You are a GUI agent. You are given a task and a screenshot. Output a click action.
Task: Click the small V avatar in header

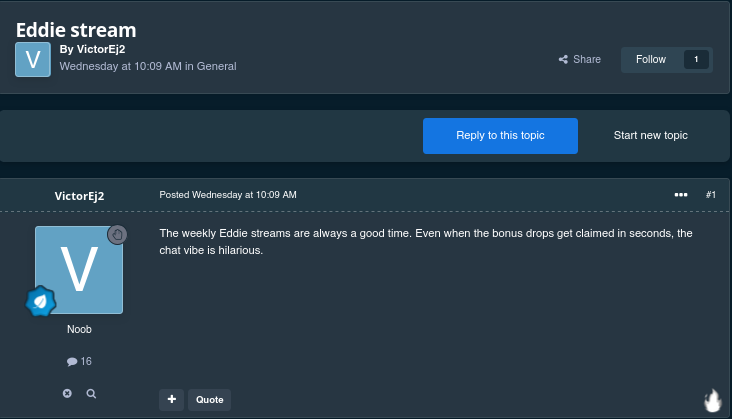[33, 59]
